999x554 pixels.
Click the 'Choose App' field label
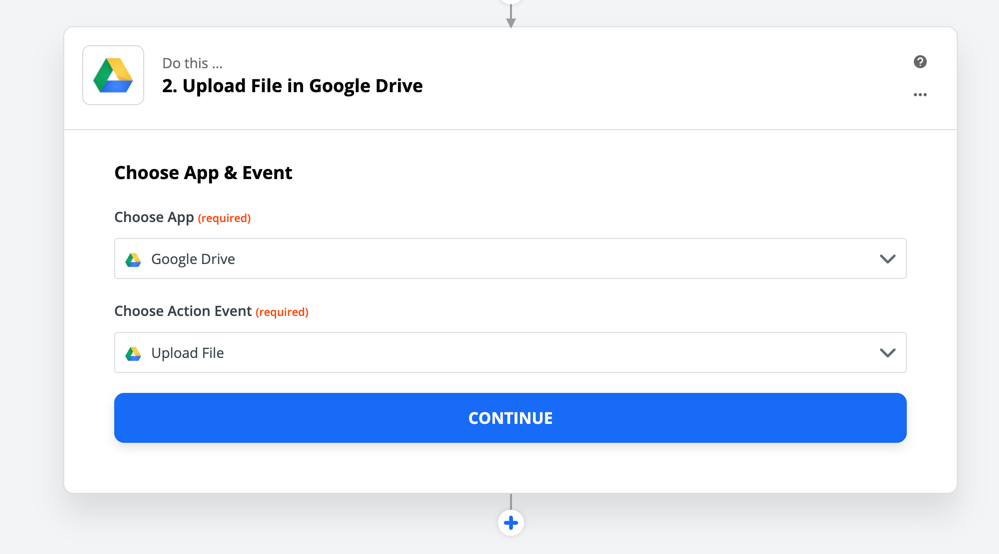pos(154,217)
